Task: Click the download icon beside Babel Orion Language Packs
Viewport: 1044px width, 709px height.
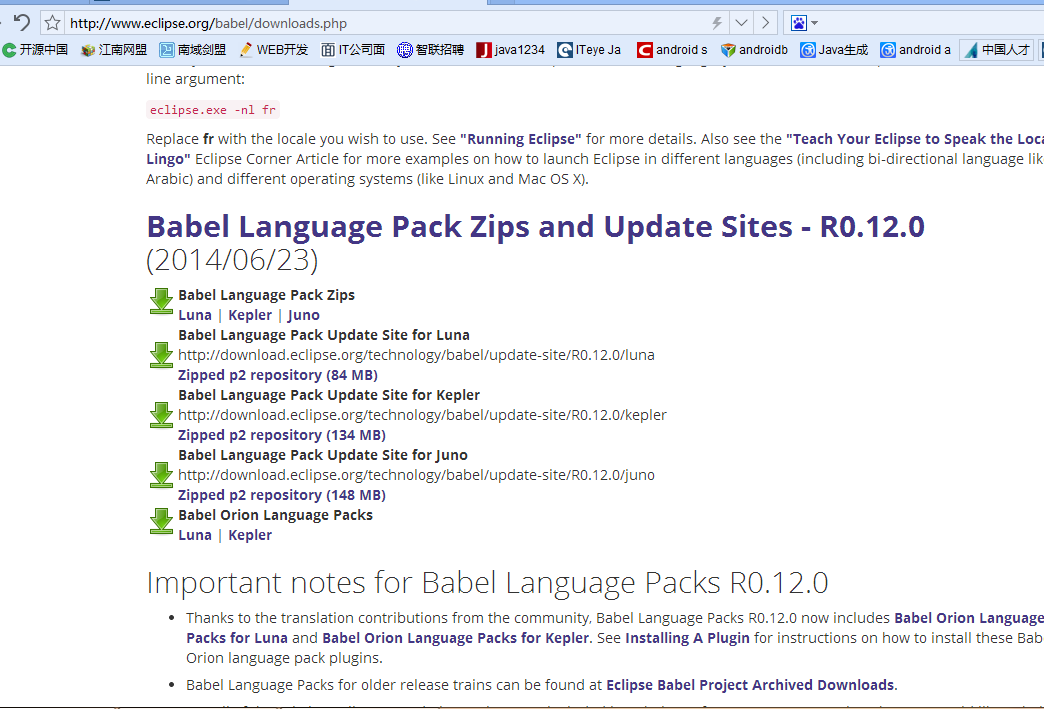Action: 161,521
